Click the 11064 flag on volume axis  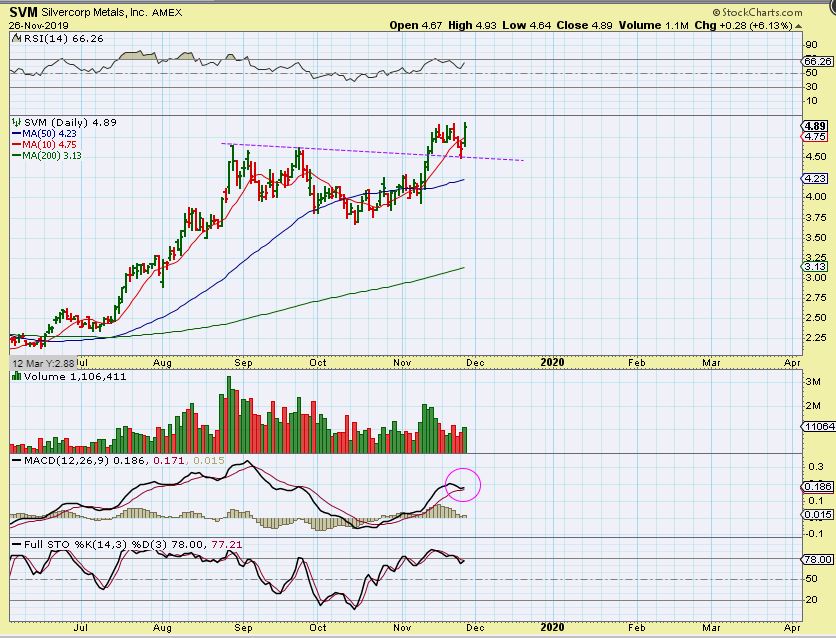[818, 426]
